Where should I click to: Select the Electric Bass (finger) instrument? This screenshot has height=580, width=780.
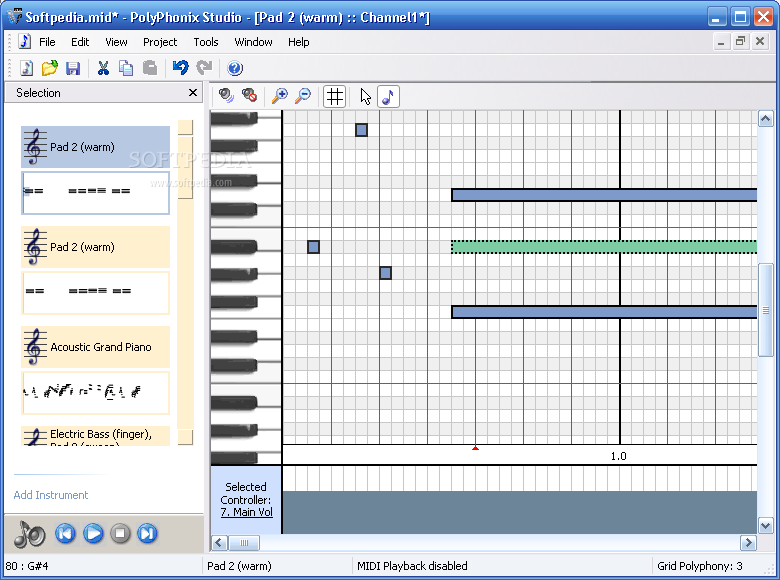click(x=96, y=436)
